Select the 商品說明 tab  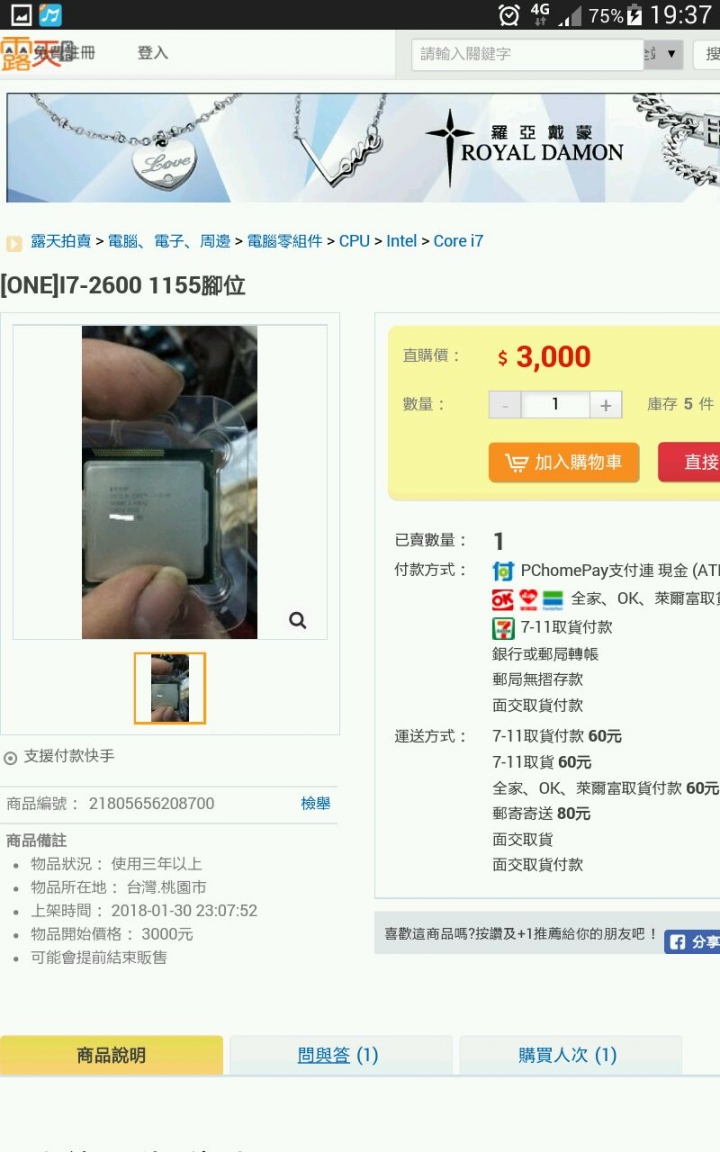point(112,1055)
